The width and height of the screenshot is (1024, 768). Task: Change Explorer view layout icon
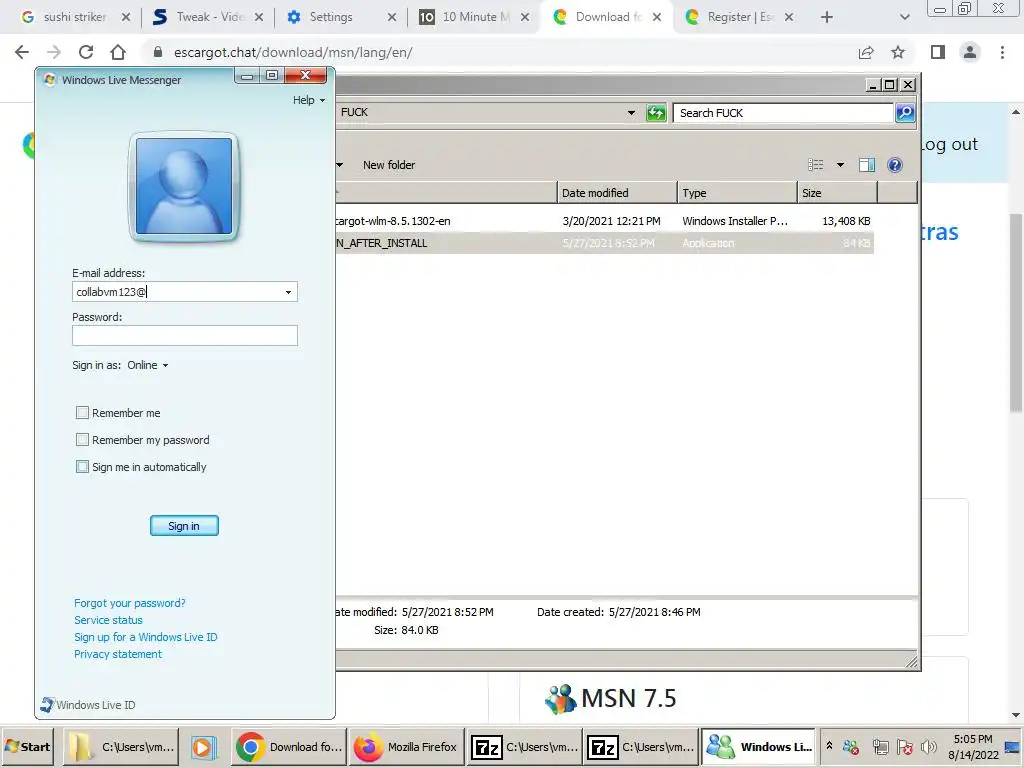pos(816,165)
